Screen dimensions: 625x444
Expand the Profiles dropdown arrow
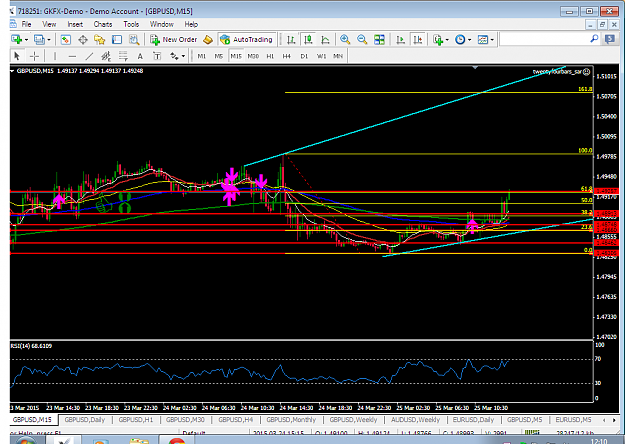point(49,40)
